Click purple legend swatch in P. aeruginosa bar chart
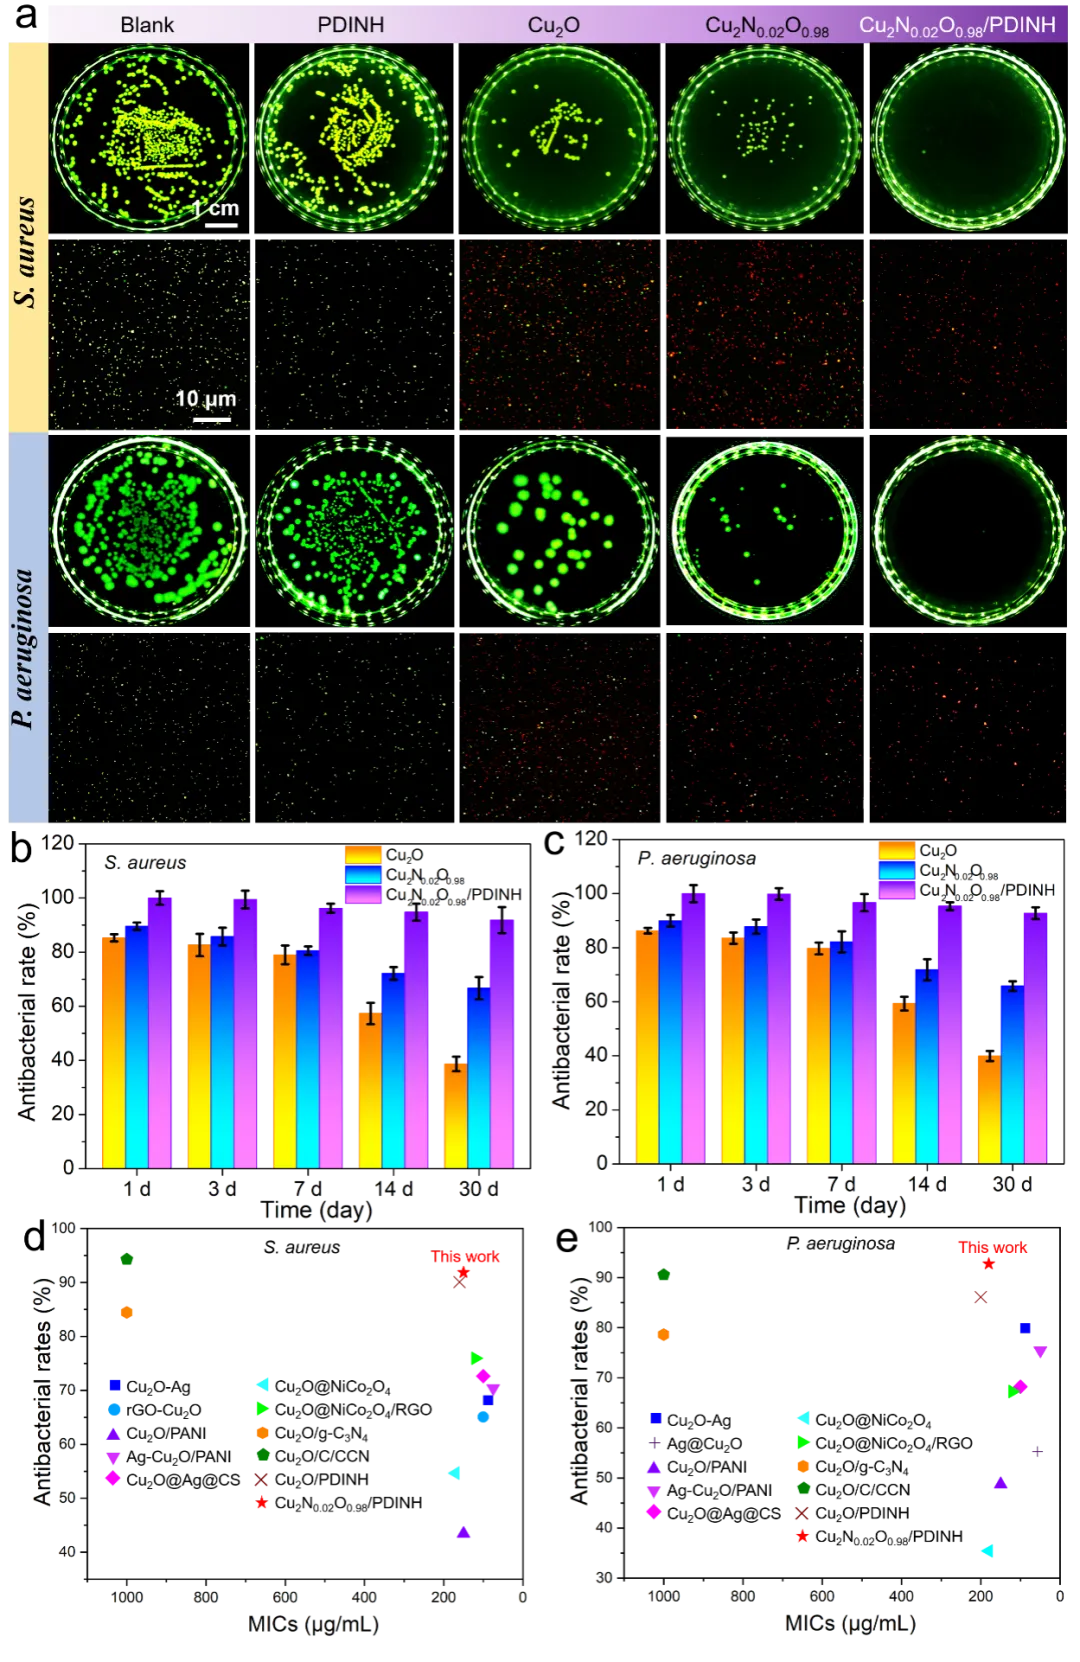1080x1662 pixels. click(x=896, y=890)
